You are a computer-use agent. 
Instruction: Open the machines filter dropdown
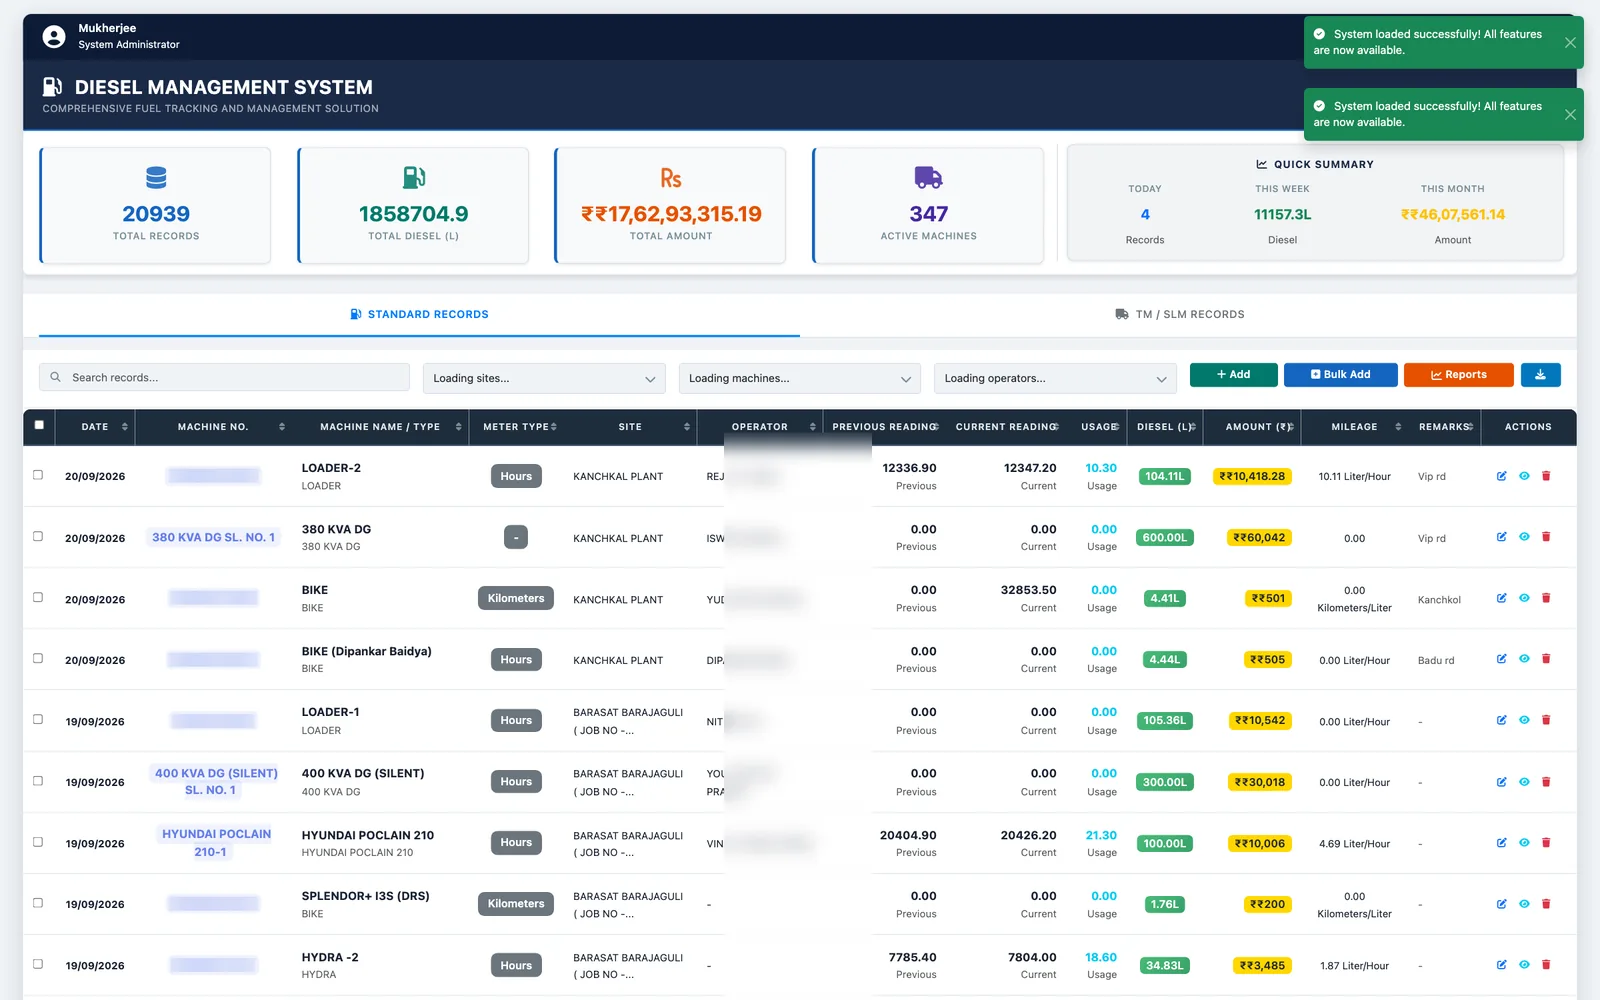pyautogui.click(x=800, y=378)
